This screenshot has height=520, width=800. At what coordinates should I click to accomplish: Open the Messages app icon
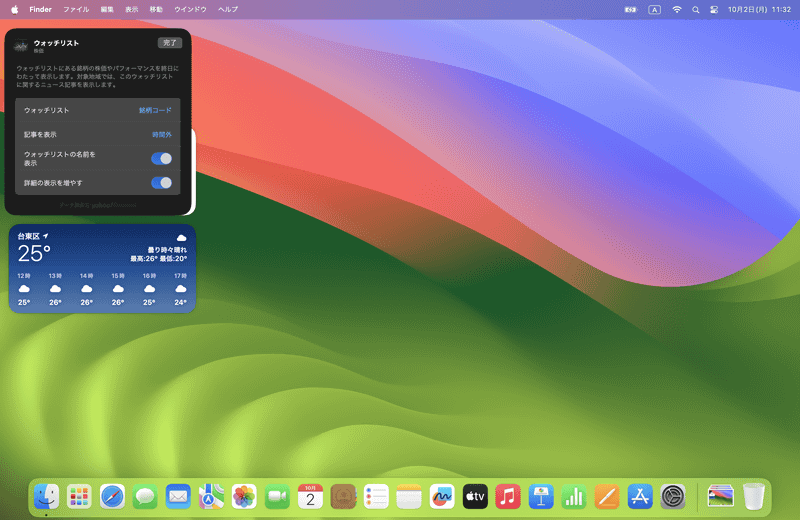coord(145,496)
